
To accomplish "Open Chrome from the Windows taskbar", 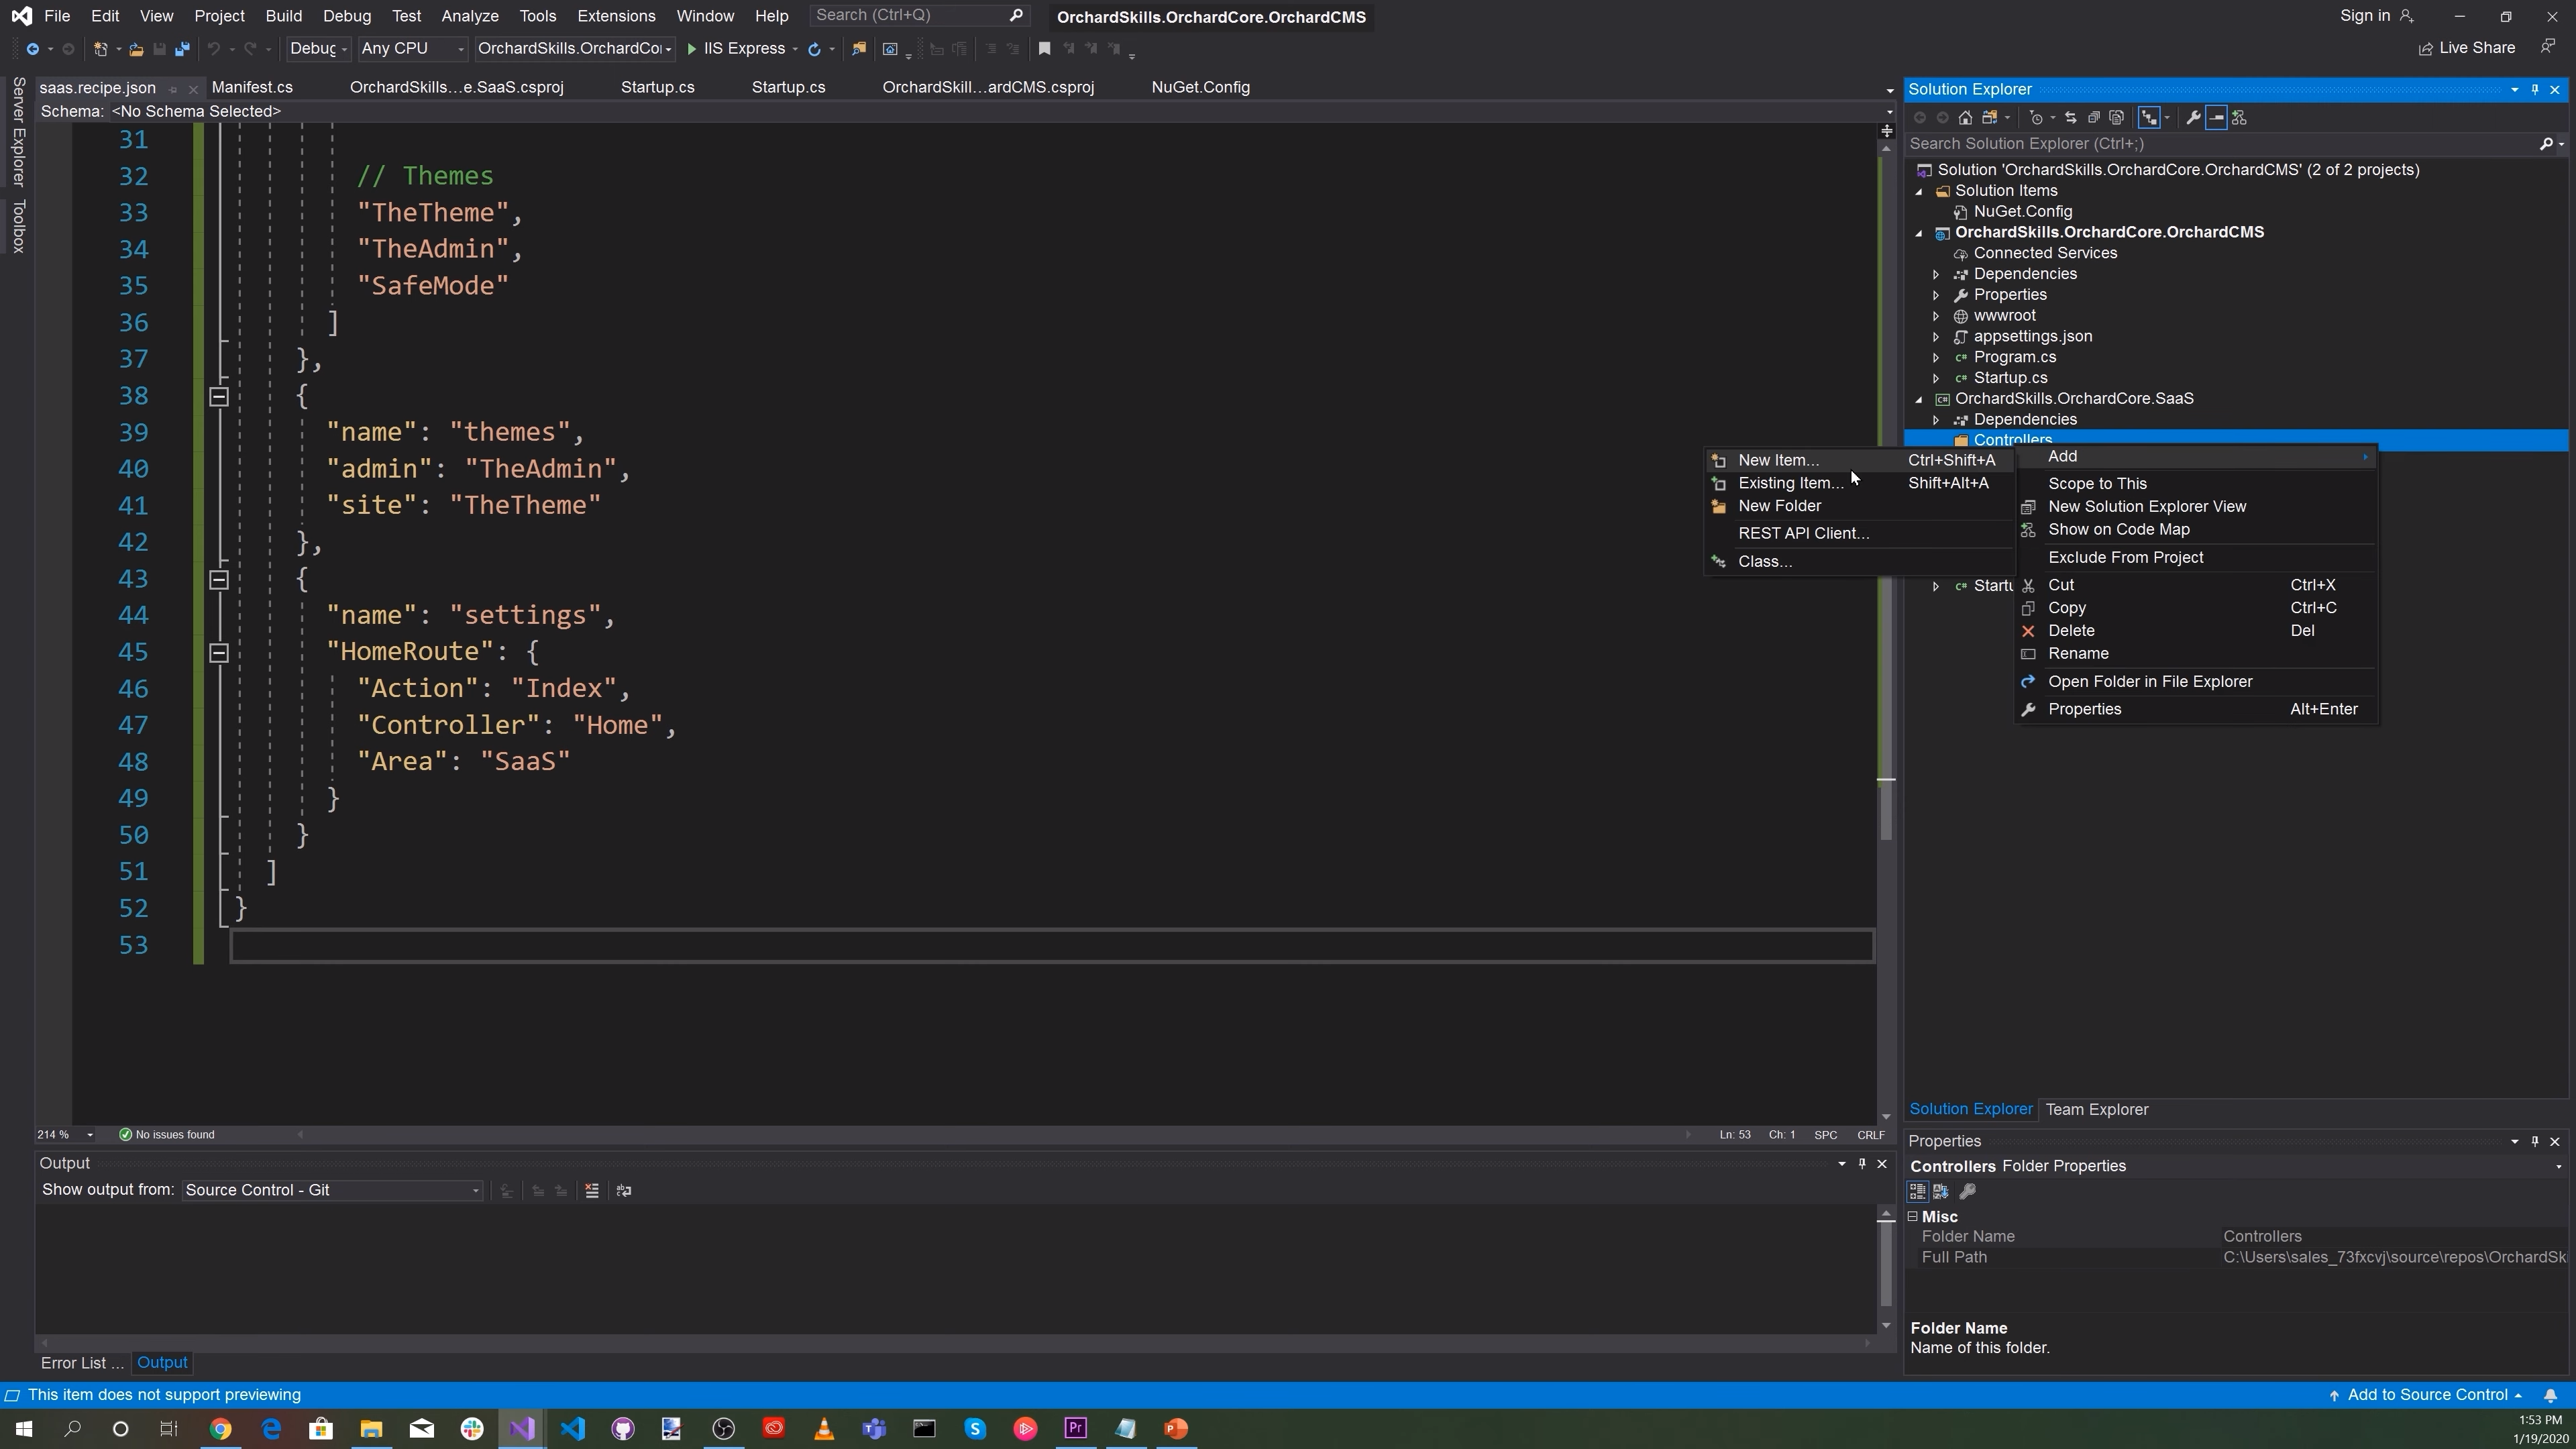I will [220, 1428].
